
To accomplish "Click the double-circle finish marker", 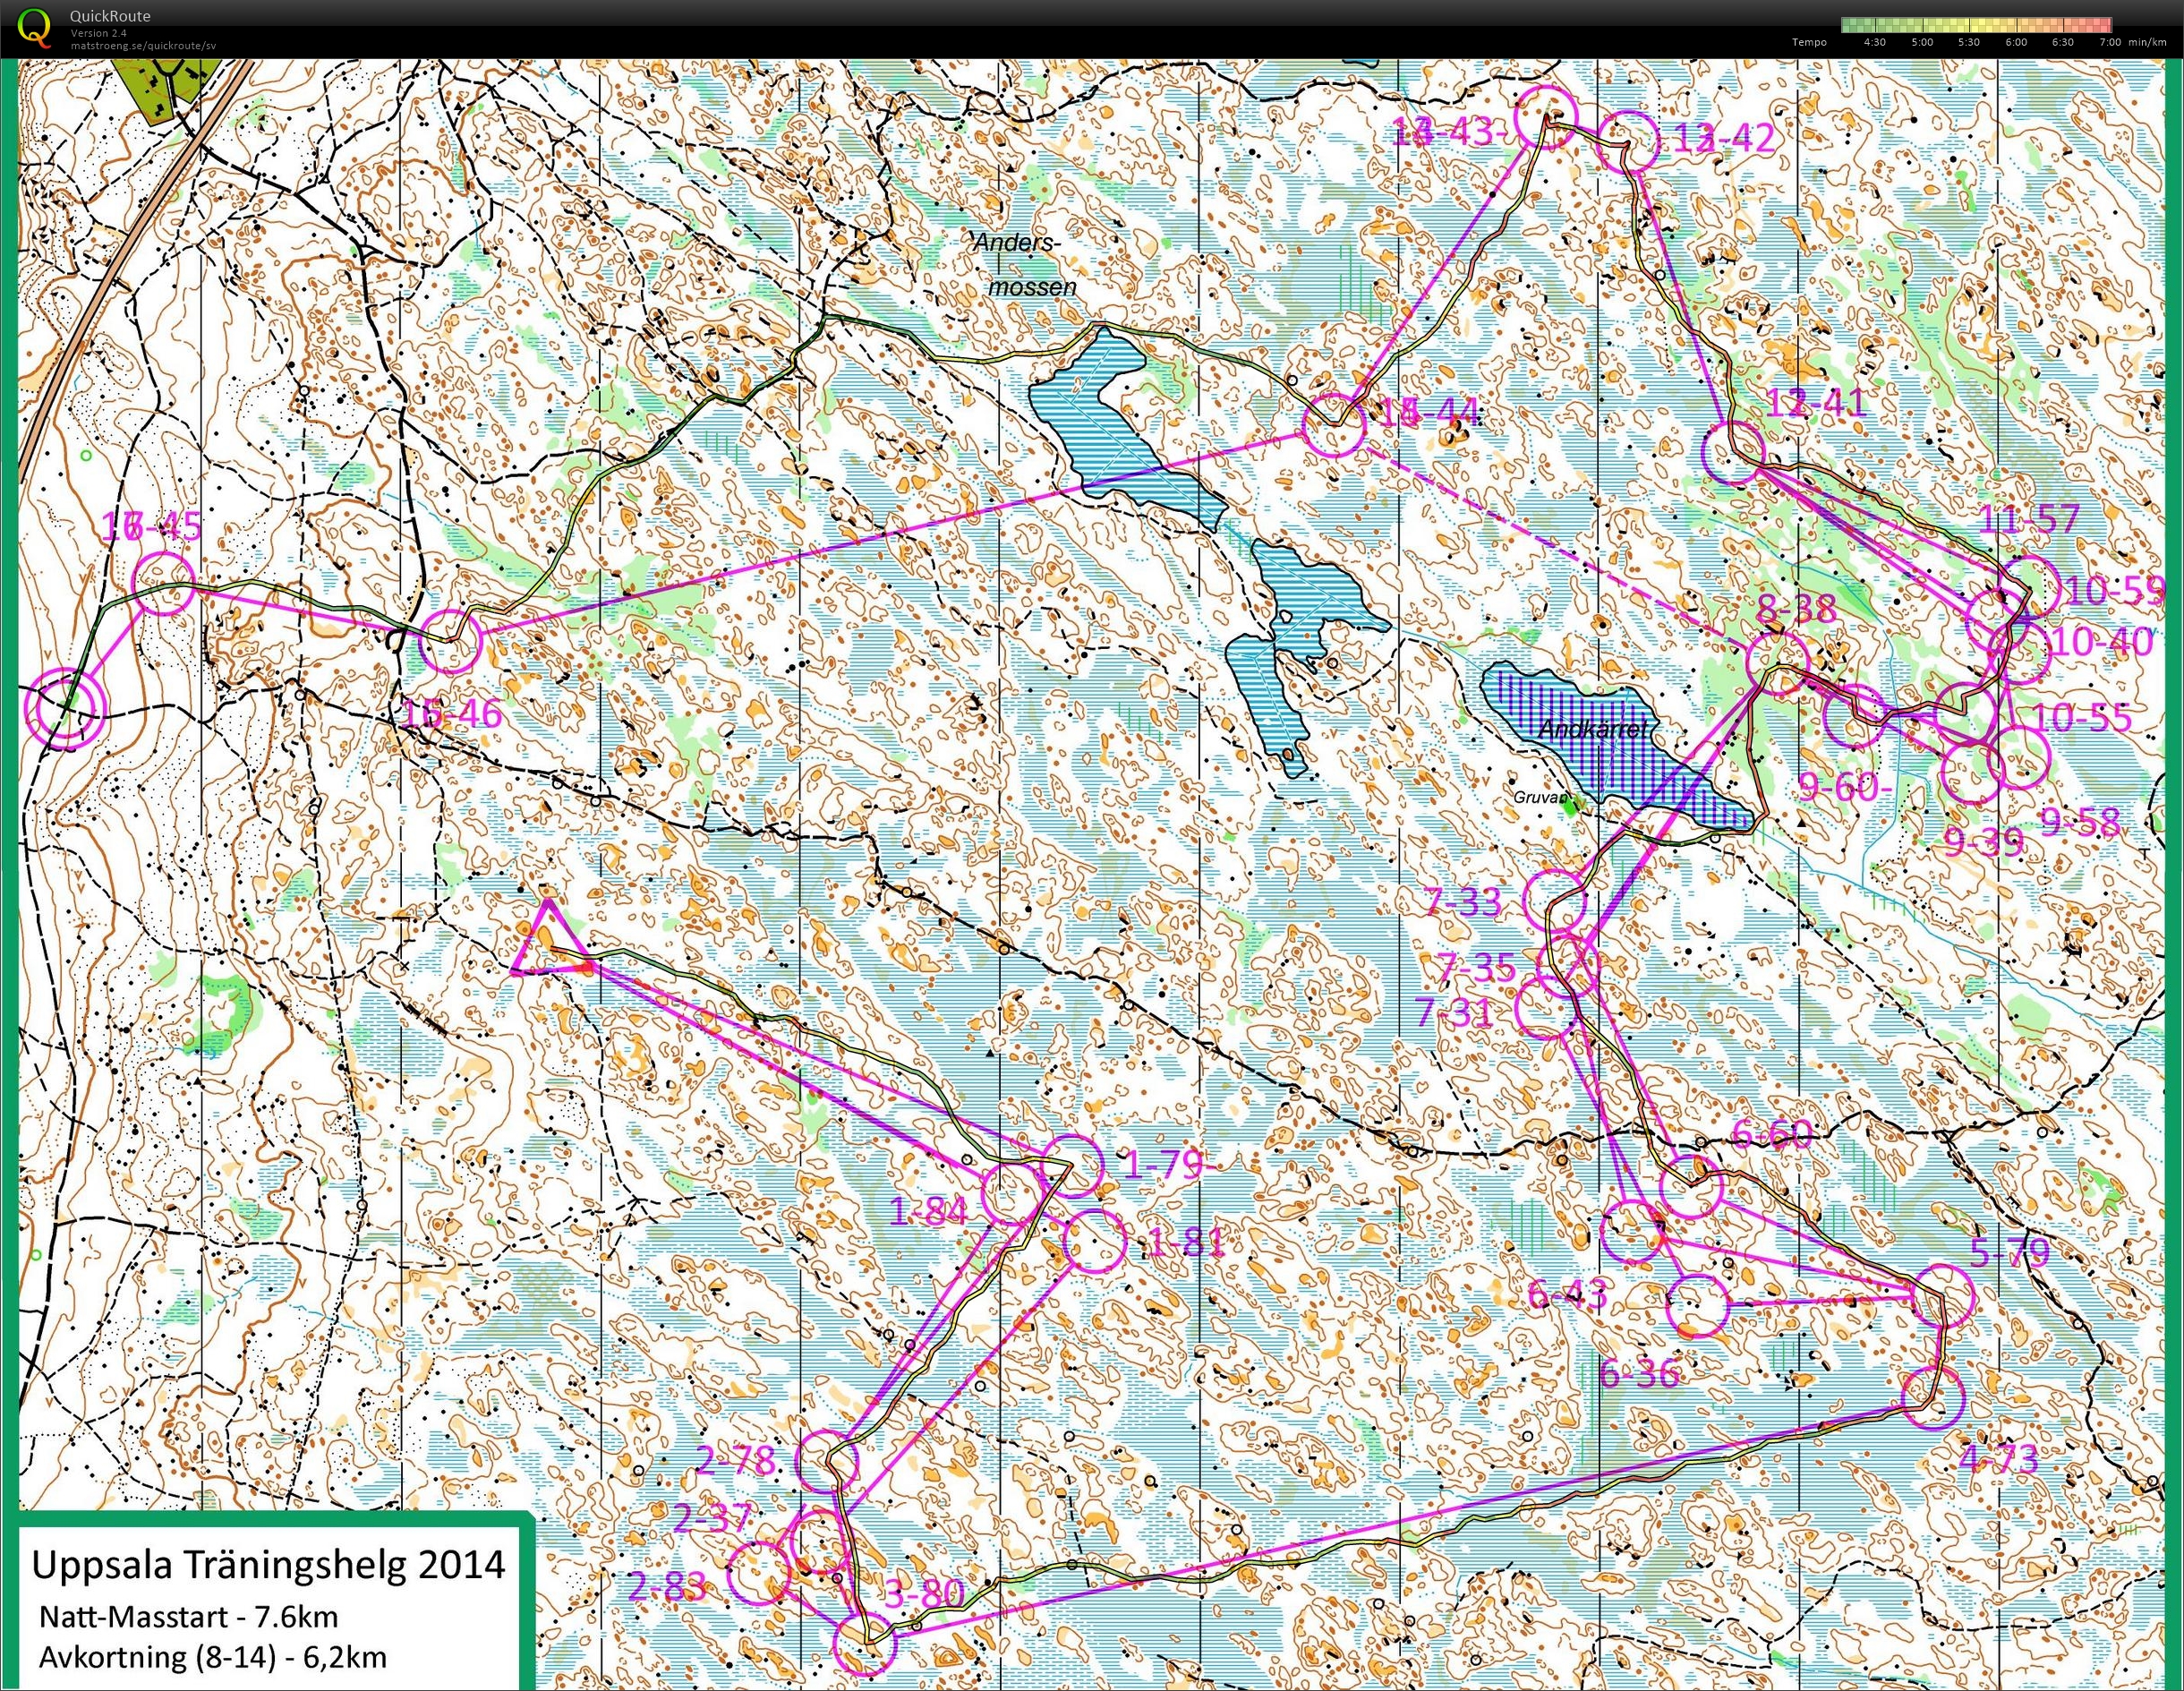I will point(65,708).
